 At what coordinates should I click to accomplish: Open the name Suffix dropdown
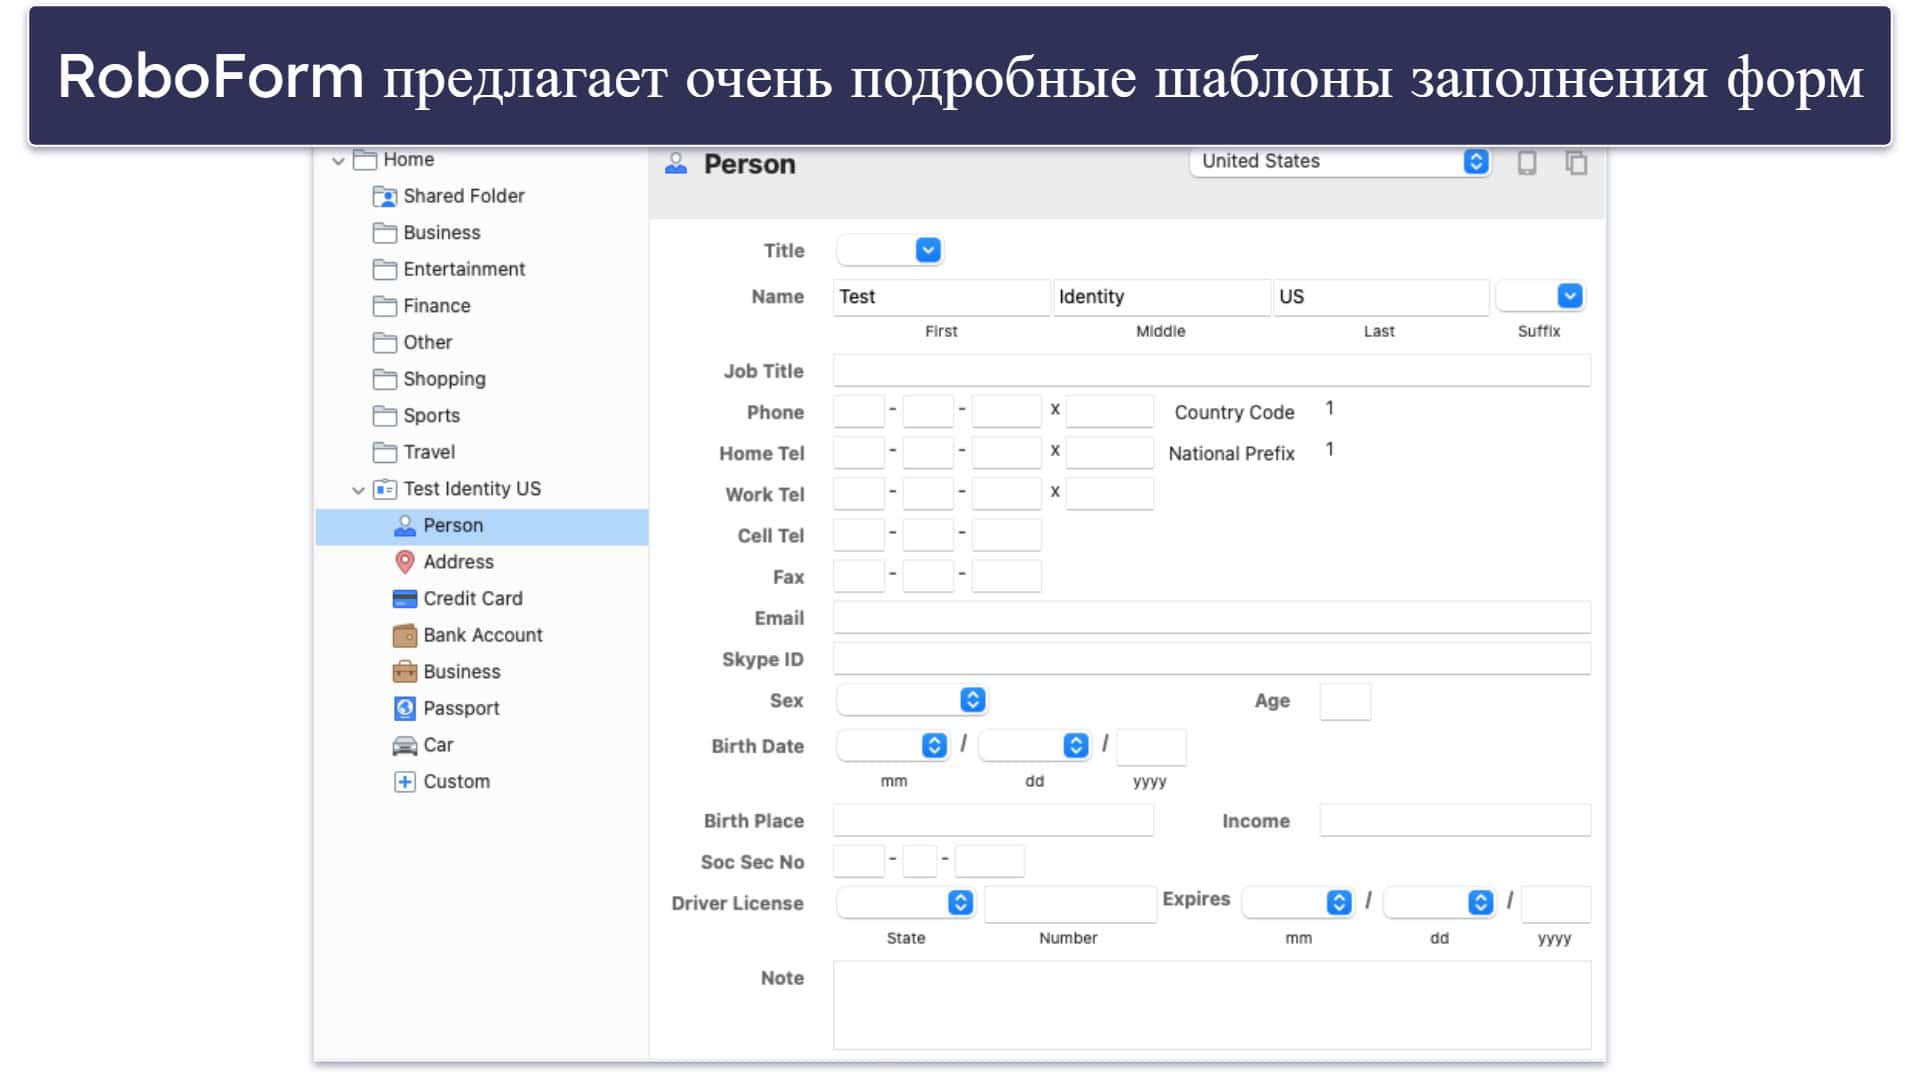click(1540, 296)
